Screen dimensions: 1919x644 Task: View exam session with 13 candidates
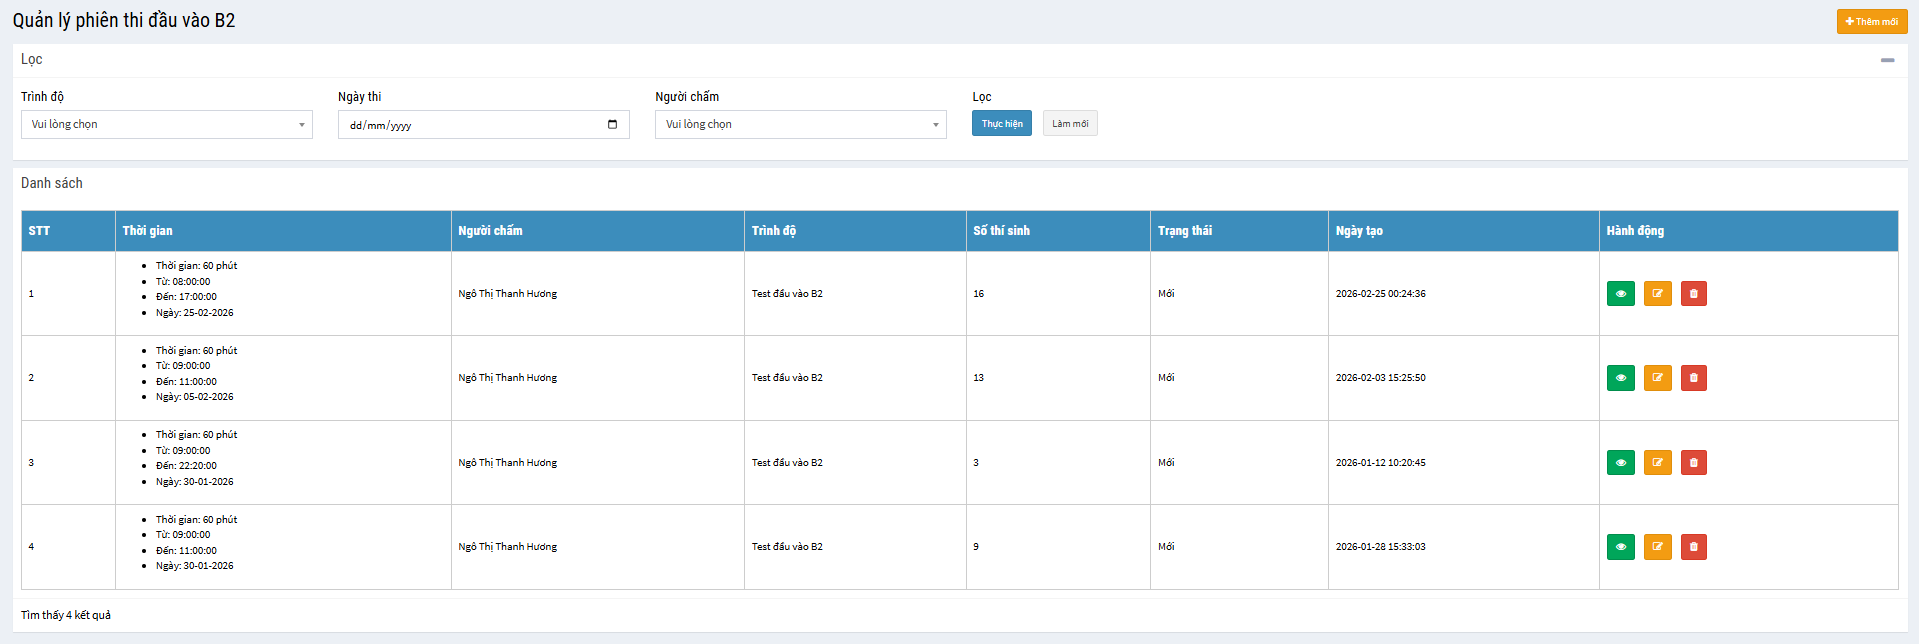pyautogui.click(x=1620, y=378)
